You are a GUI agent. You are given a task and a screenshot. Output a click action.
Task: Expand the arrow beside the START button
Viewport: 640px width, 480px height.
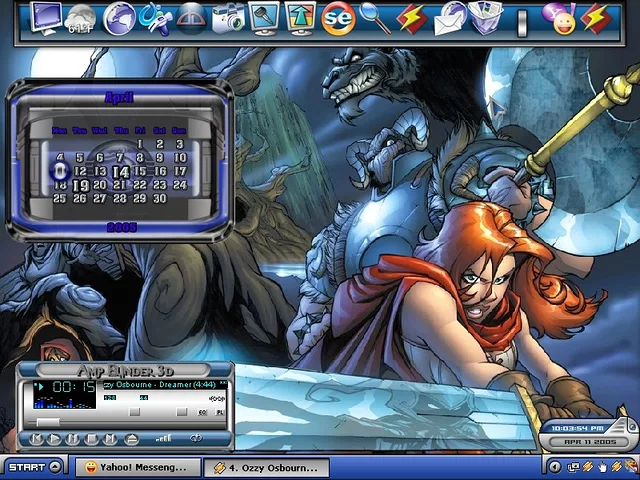coord(55,467)
